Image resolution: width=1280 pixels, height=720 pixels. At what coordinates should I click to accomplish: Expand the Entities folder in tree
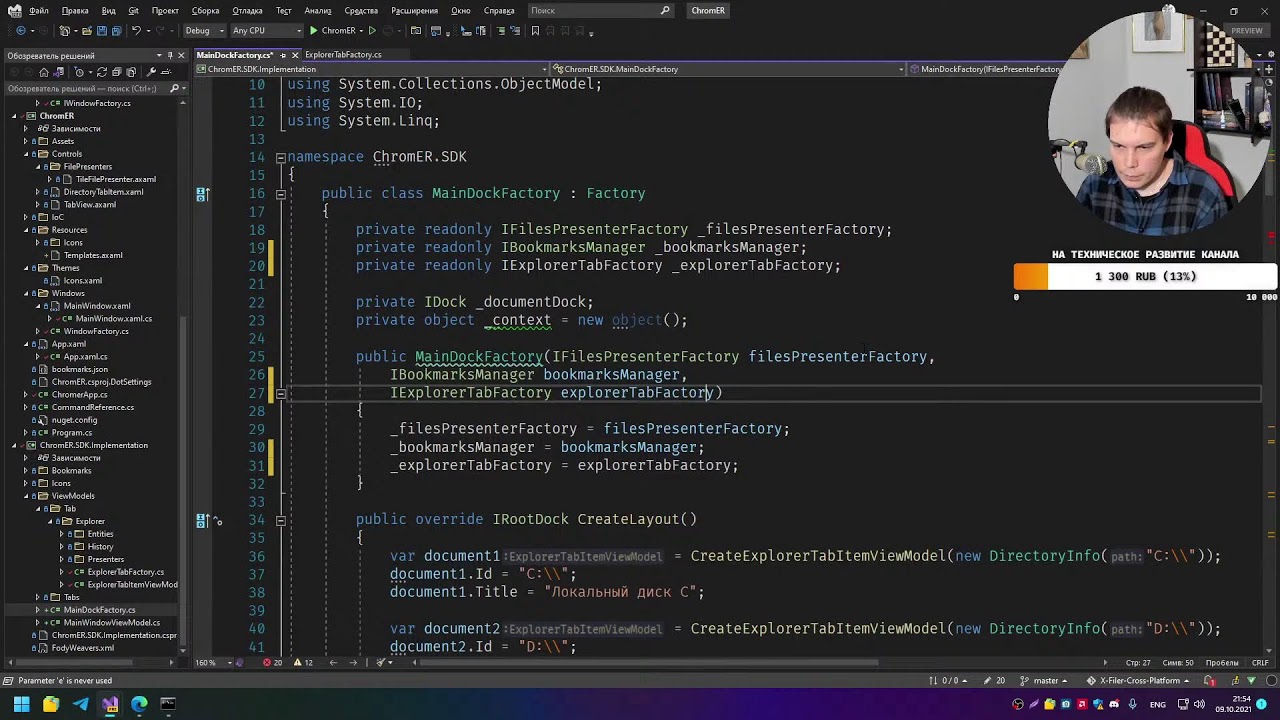[62, 534]
